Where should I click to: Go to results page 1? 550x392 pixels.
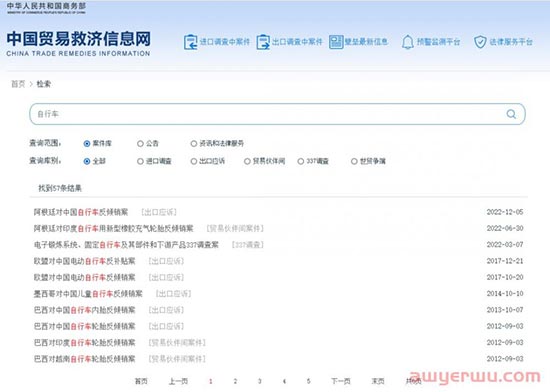tap(211, 381)
